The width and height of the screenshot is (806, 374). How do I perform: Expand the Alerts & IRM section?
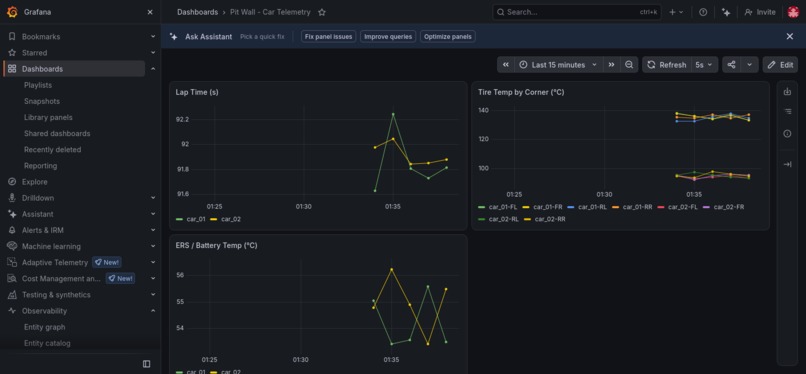[153, 230]
